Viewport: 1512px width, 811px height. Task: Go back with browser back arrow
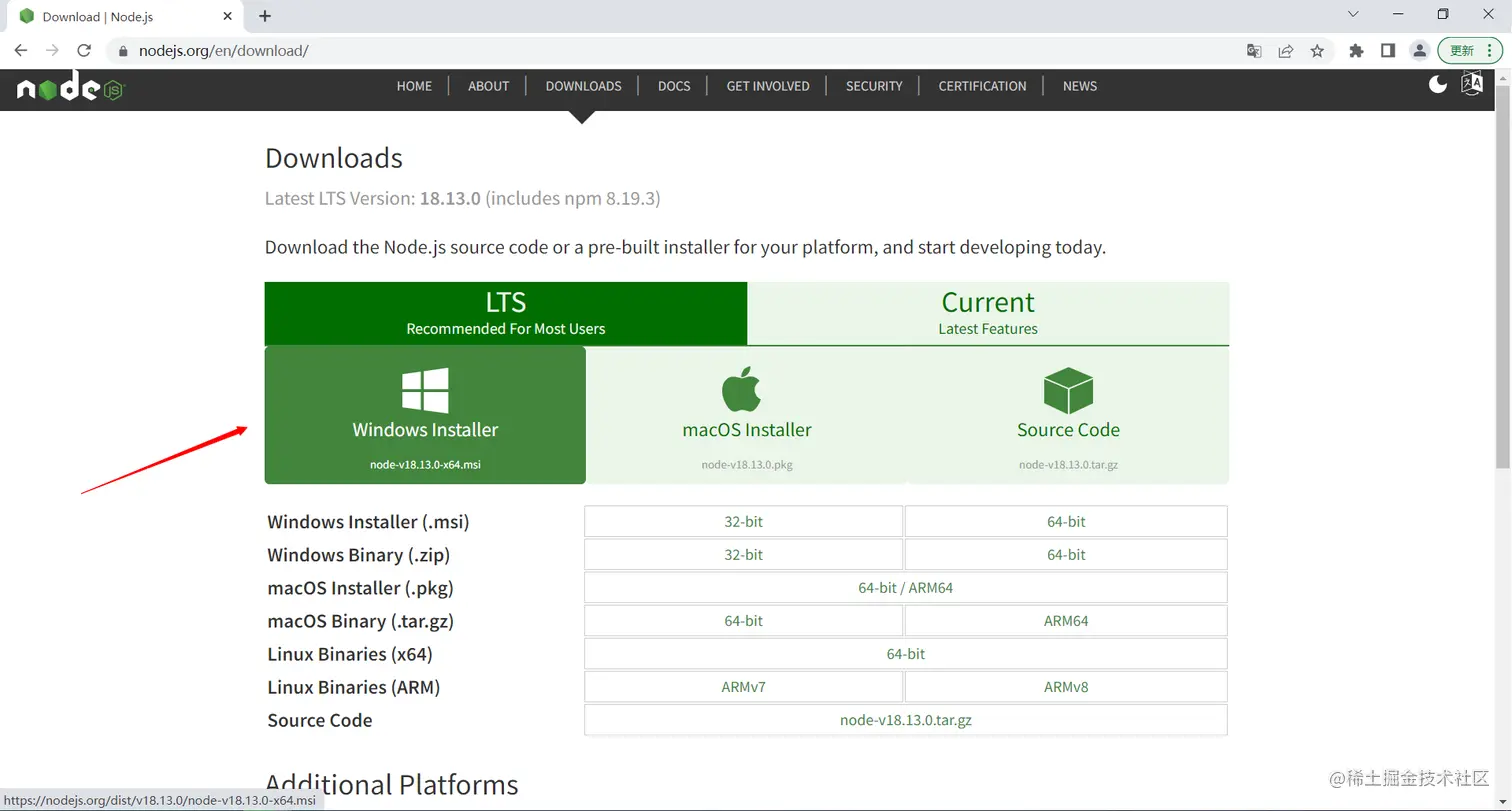[x=21, y=50]
